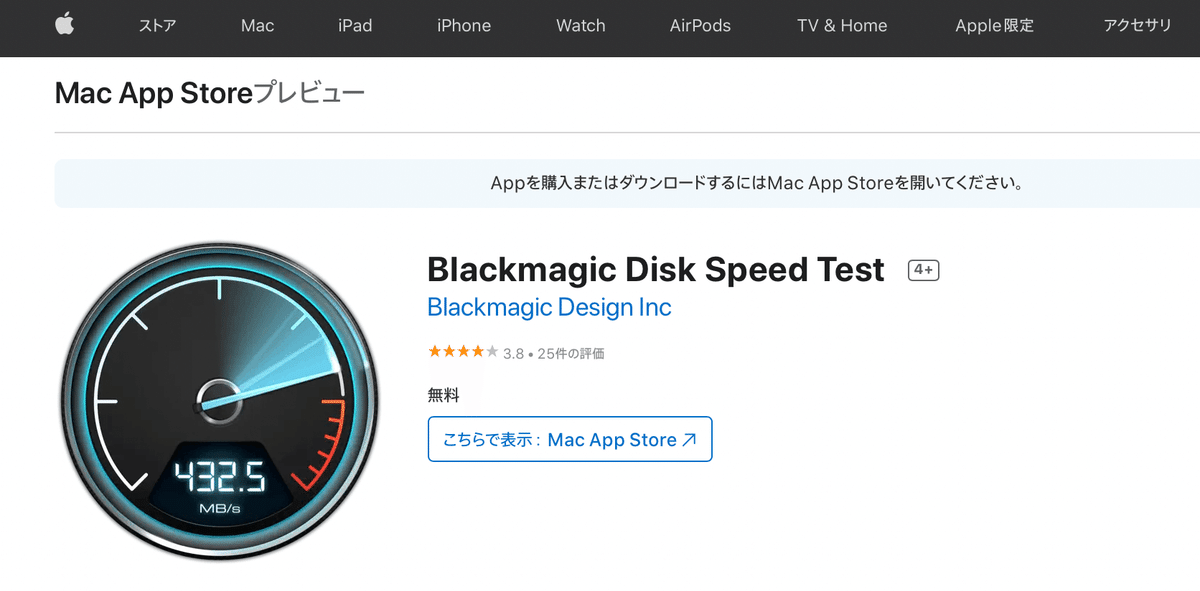Visit the AirPods section
Screen dimensions: 1200x591
tap(700, 26)
